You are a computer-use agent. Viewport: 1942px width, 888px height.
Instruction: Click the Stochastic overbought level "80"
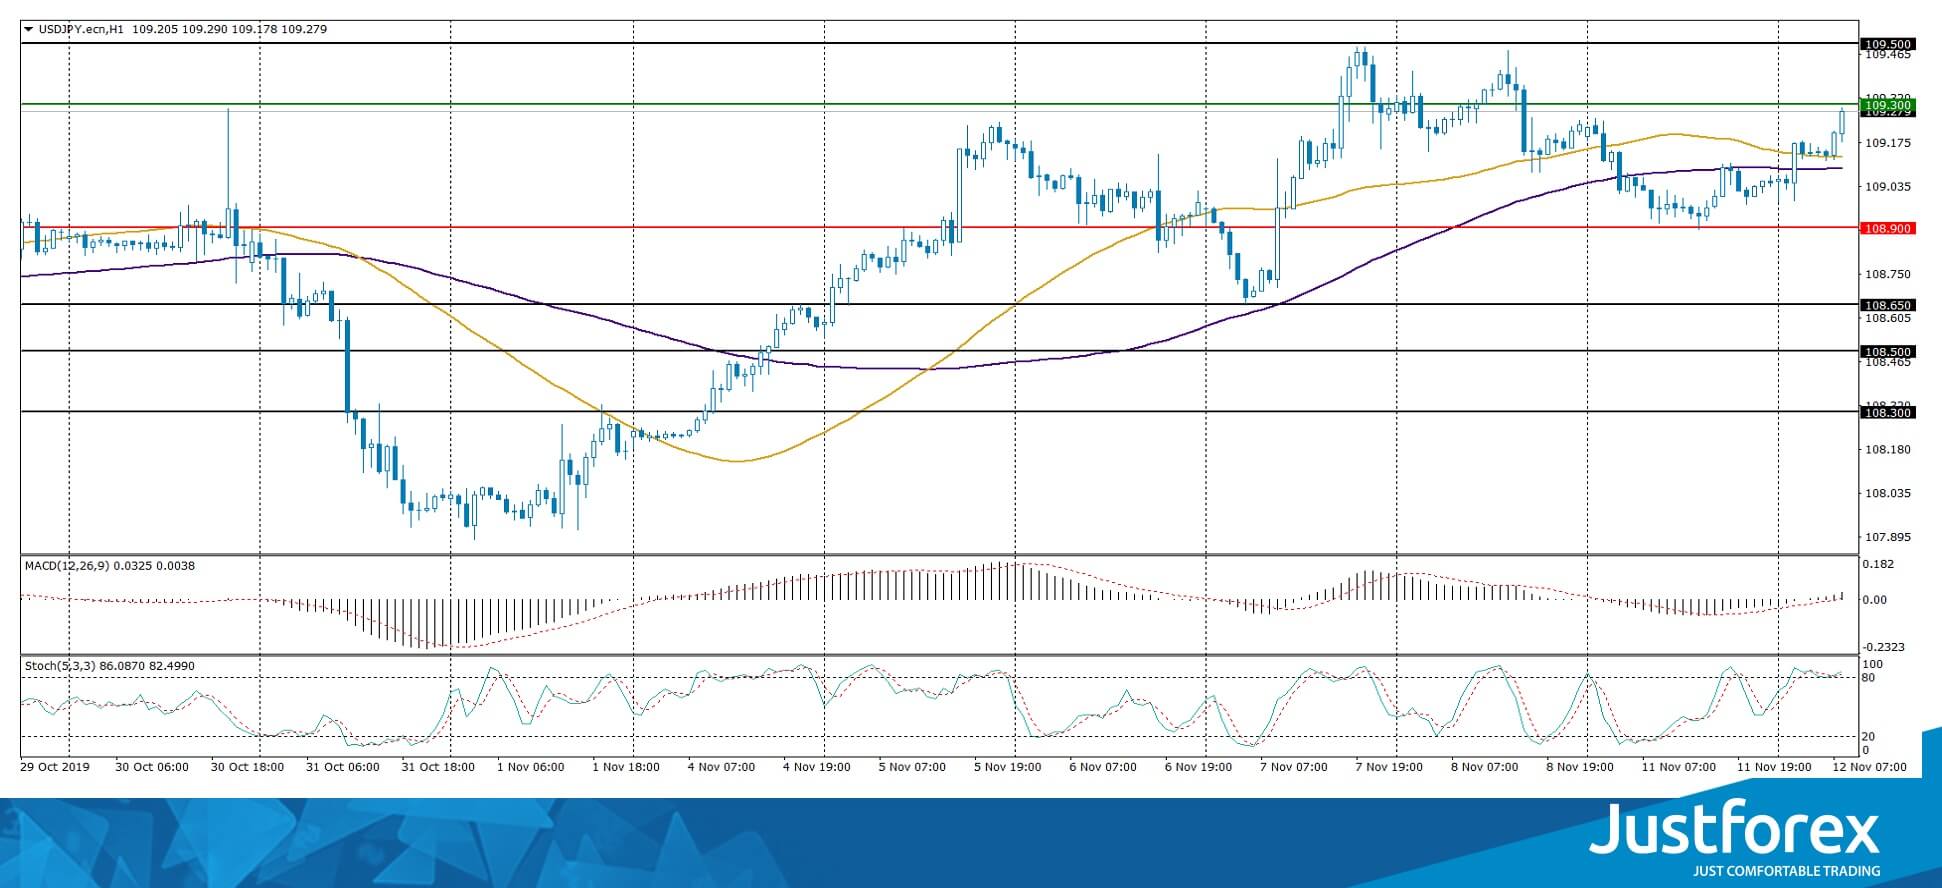(x=1870, y=678)
